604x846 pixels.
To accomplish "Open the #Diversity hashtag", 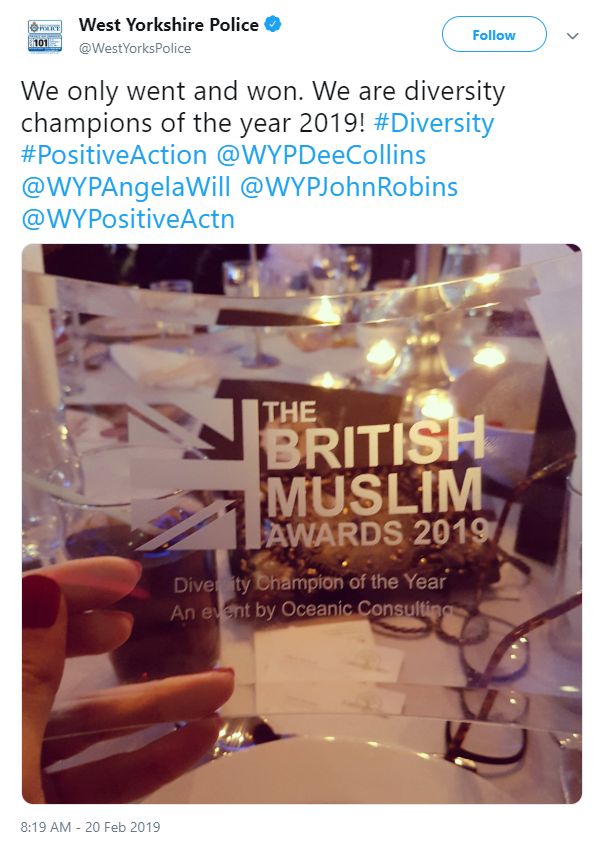I will coord(434,123).
